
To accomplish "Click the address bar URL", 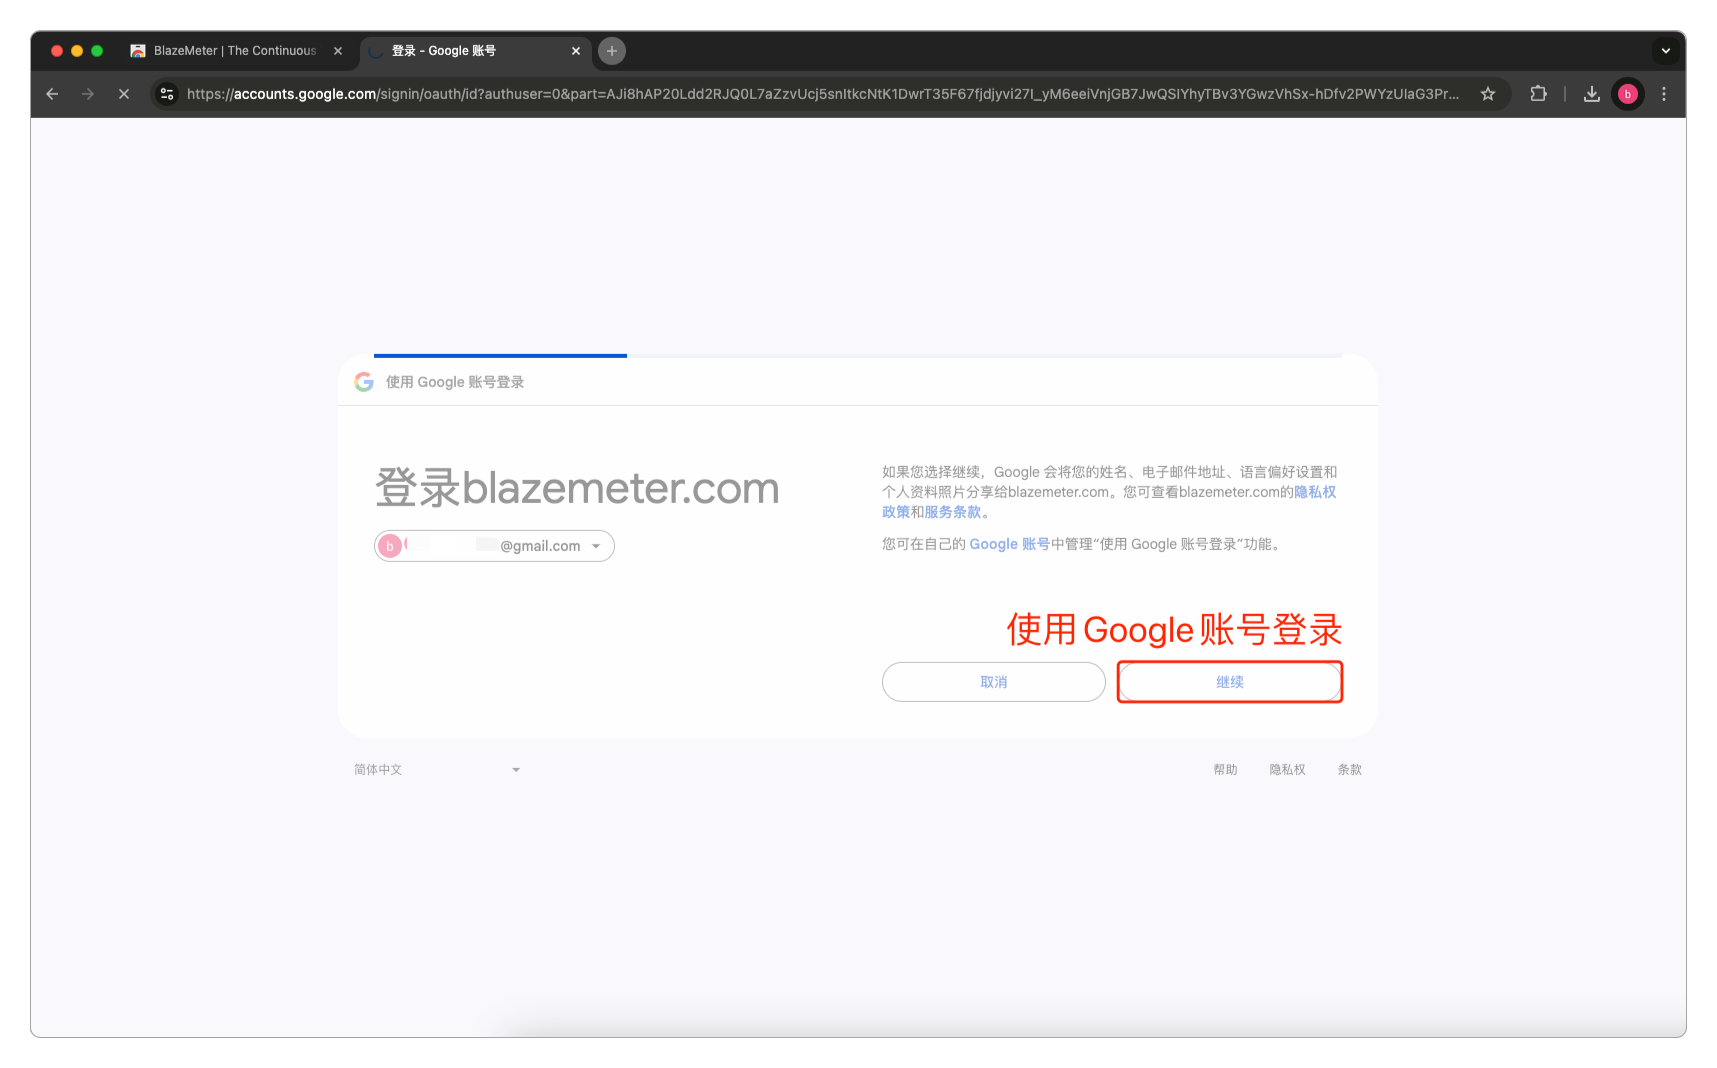I will click(822, 94).
